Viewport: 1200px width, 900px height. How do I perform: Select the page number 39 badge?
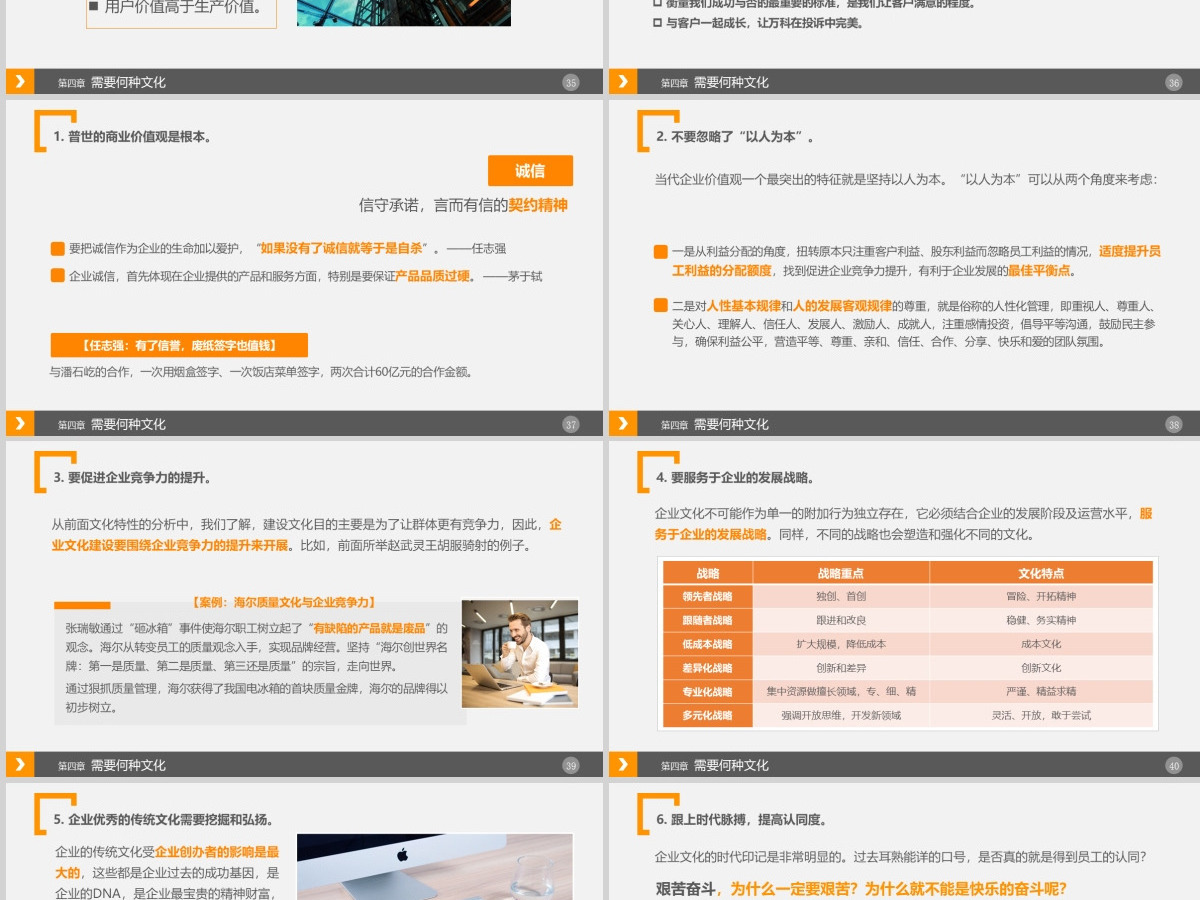(571, 766)
